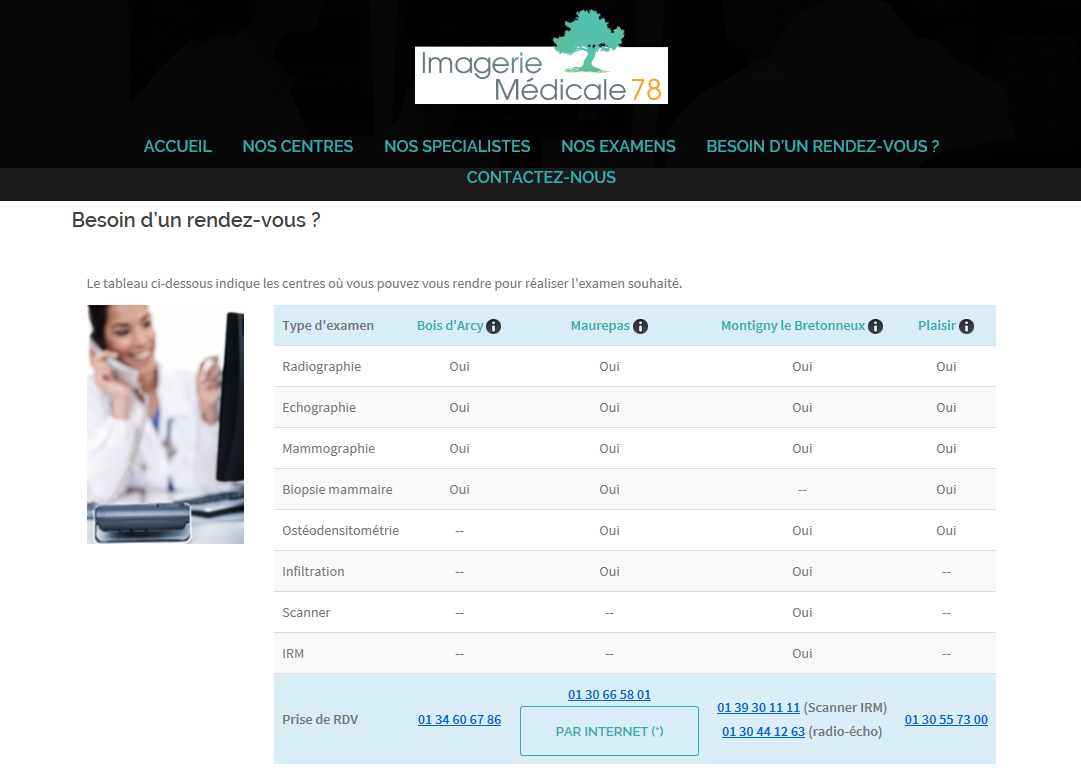1081x775 pixels.
Task: Click Oui for Biopsie mammaire at Bois d'Arcy
Action: click(x=459, y=490)
